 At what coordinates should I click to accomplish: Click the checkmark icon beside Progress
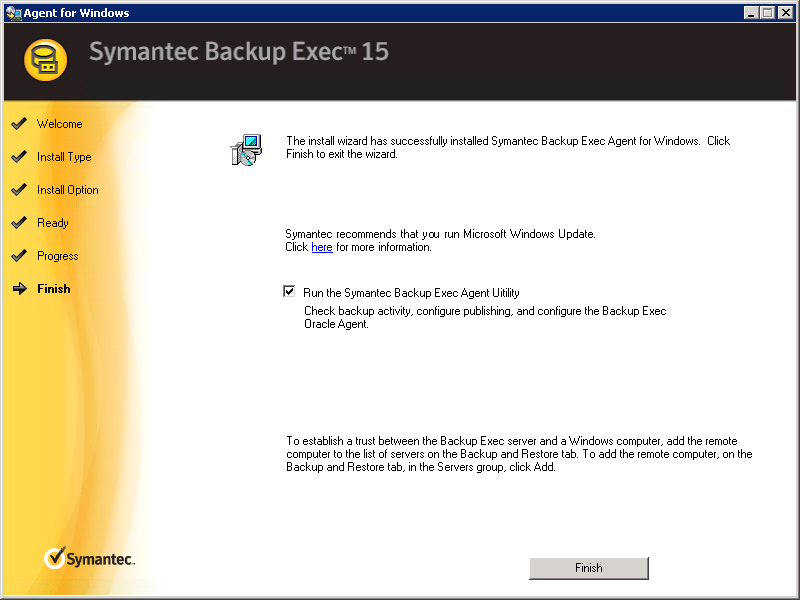click(x=19, y=256)
